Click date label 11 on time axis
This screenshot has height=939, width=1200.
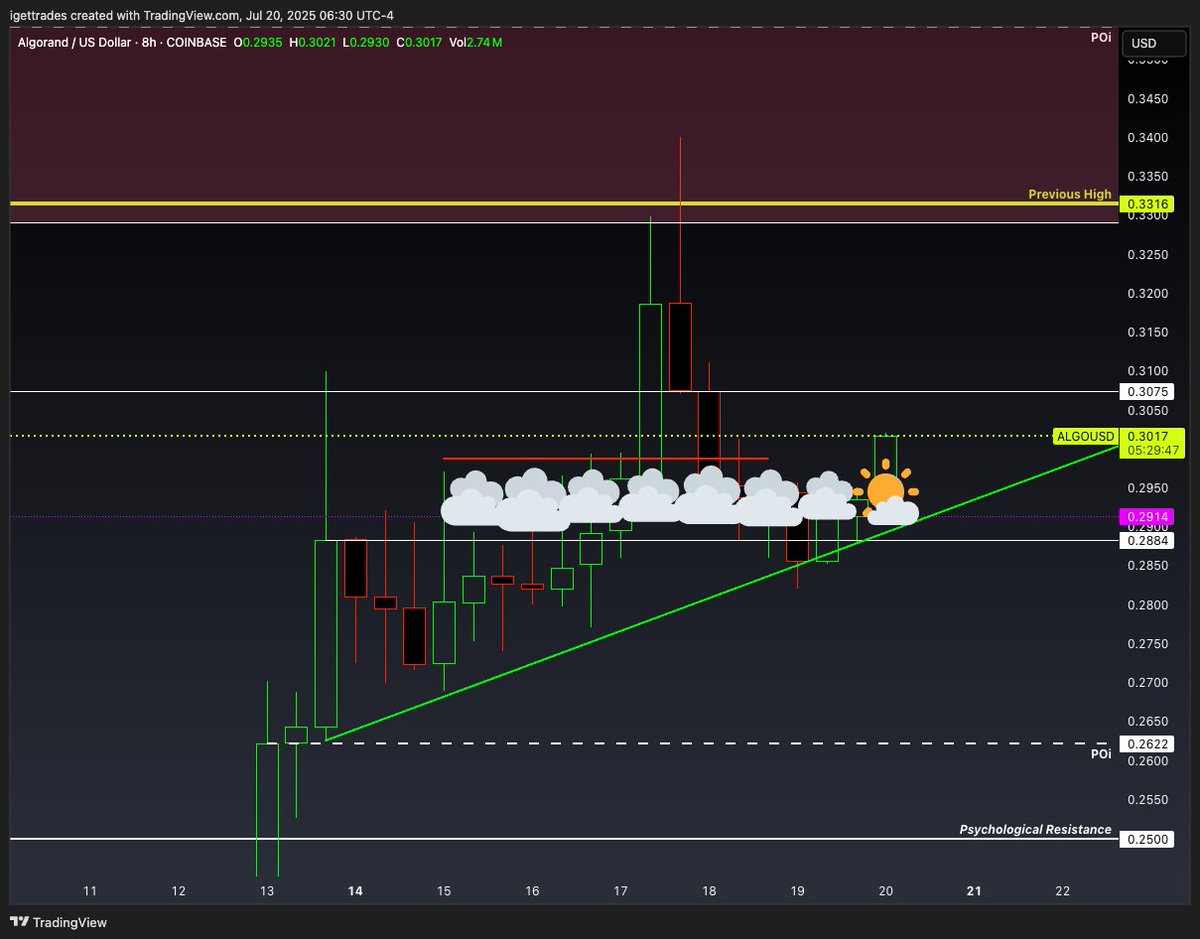point(90,891)
